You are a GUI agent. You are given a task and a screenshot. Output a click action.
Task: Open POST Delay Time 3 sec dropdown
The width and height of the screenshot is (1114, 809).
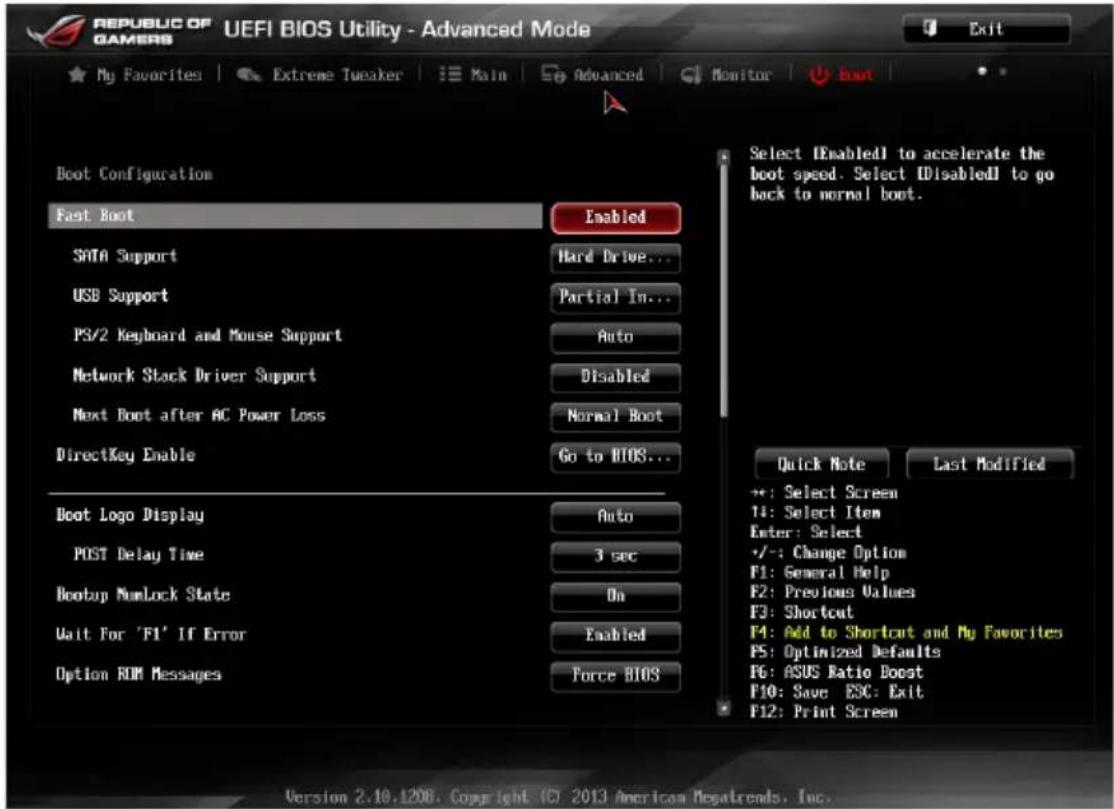click(615, 556)
